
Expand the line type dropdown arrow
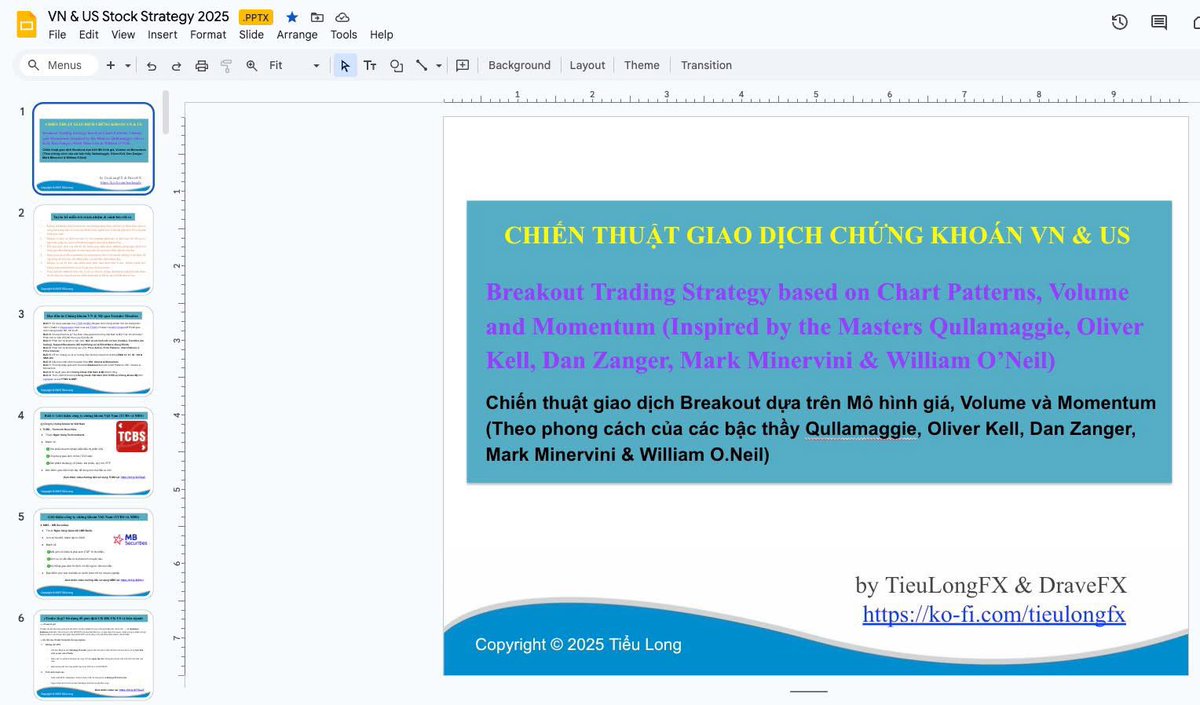pos(439,66)
